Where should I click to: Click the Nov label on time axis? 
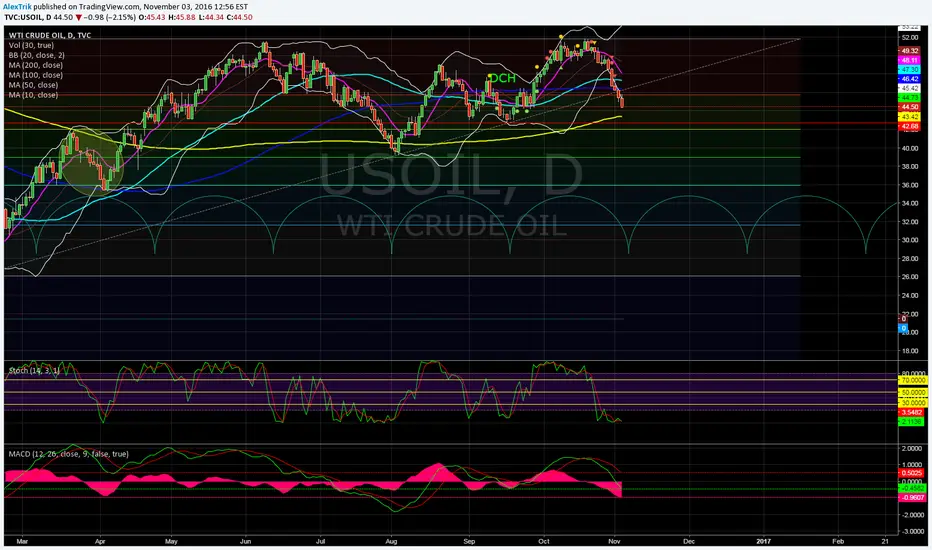coord(615,541)
